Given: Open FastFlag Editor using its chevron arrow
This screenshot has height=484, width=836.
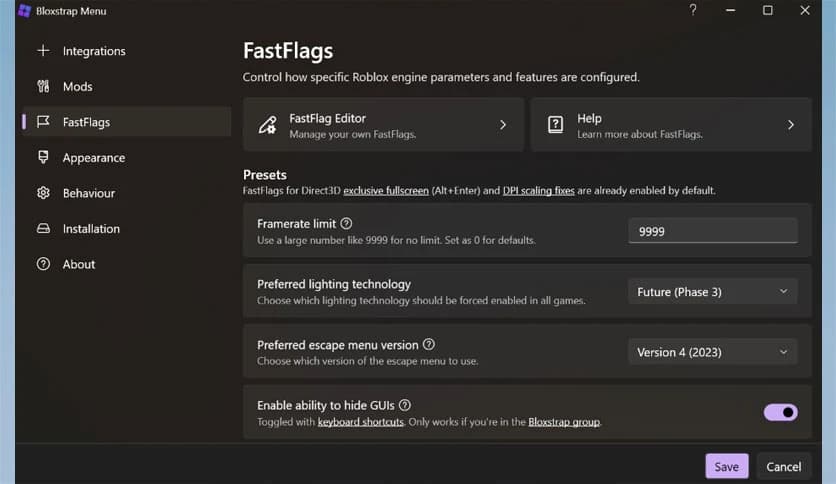Looking at the screenshot, I should click(503, 125).
